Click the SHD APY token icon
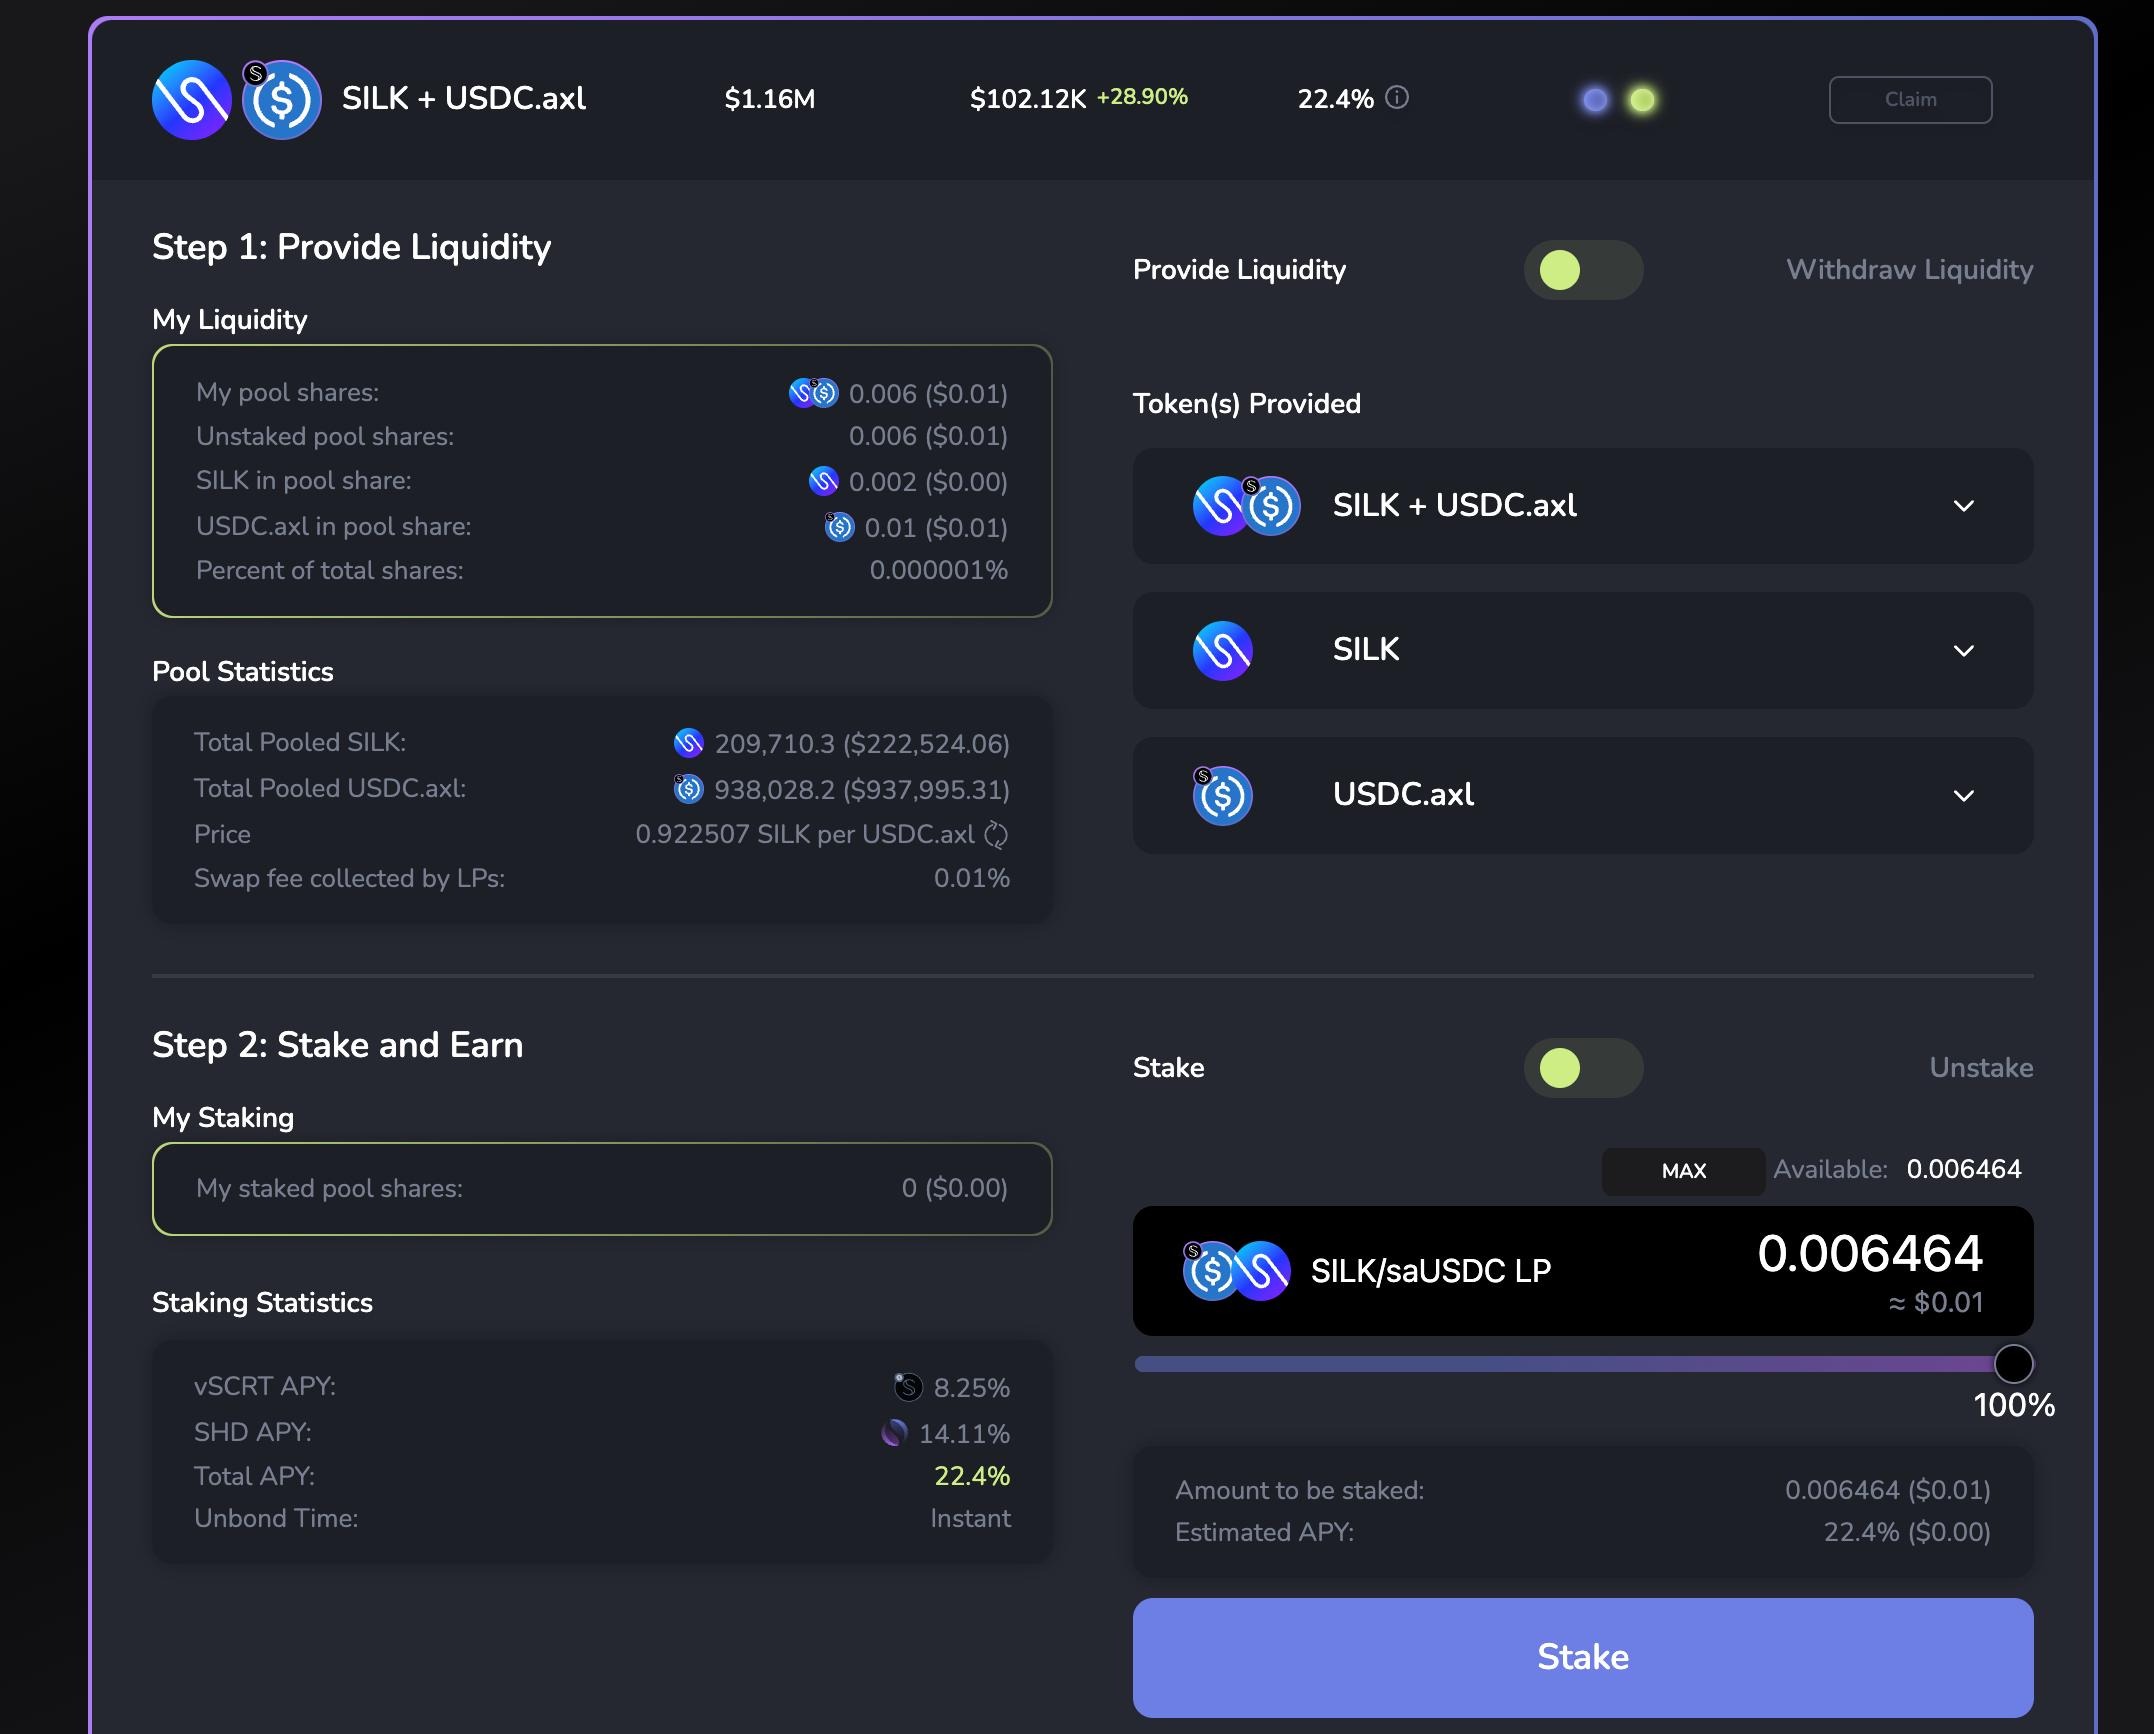Image resolution: width=2154 pixels, height=1734 pixels. [894, 1433]
